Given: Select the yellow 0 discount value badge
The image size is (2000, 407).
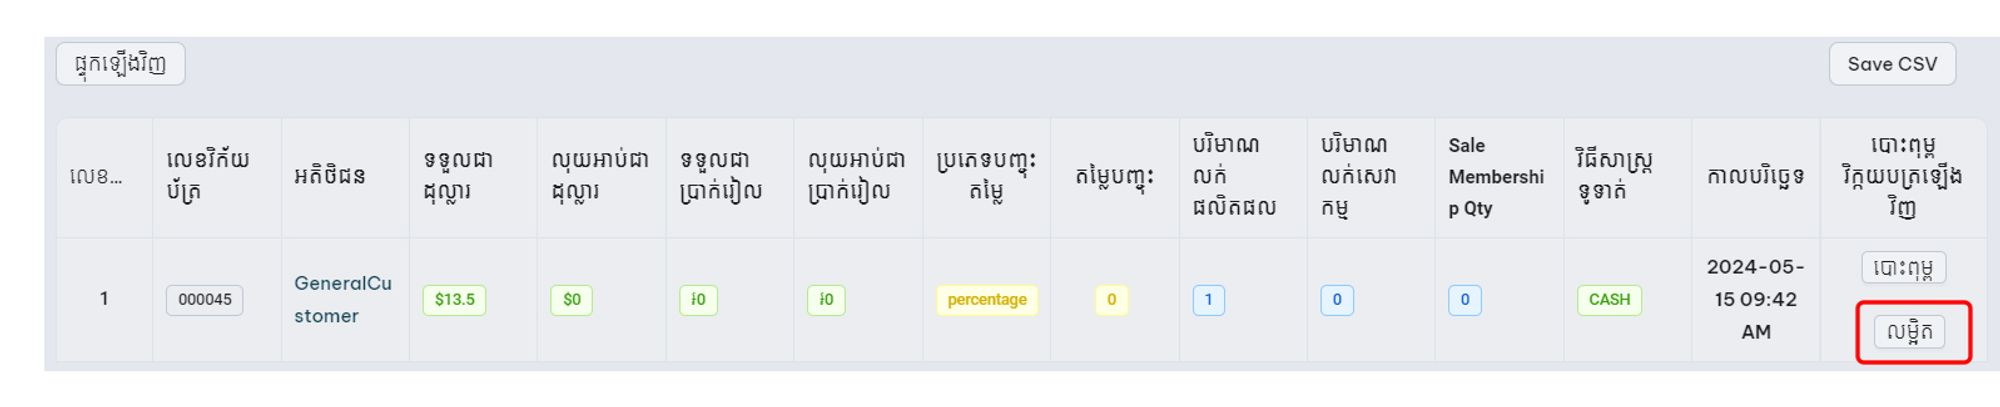Looking at the screenshot, I should 1111,300.
